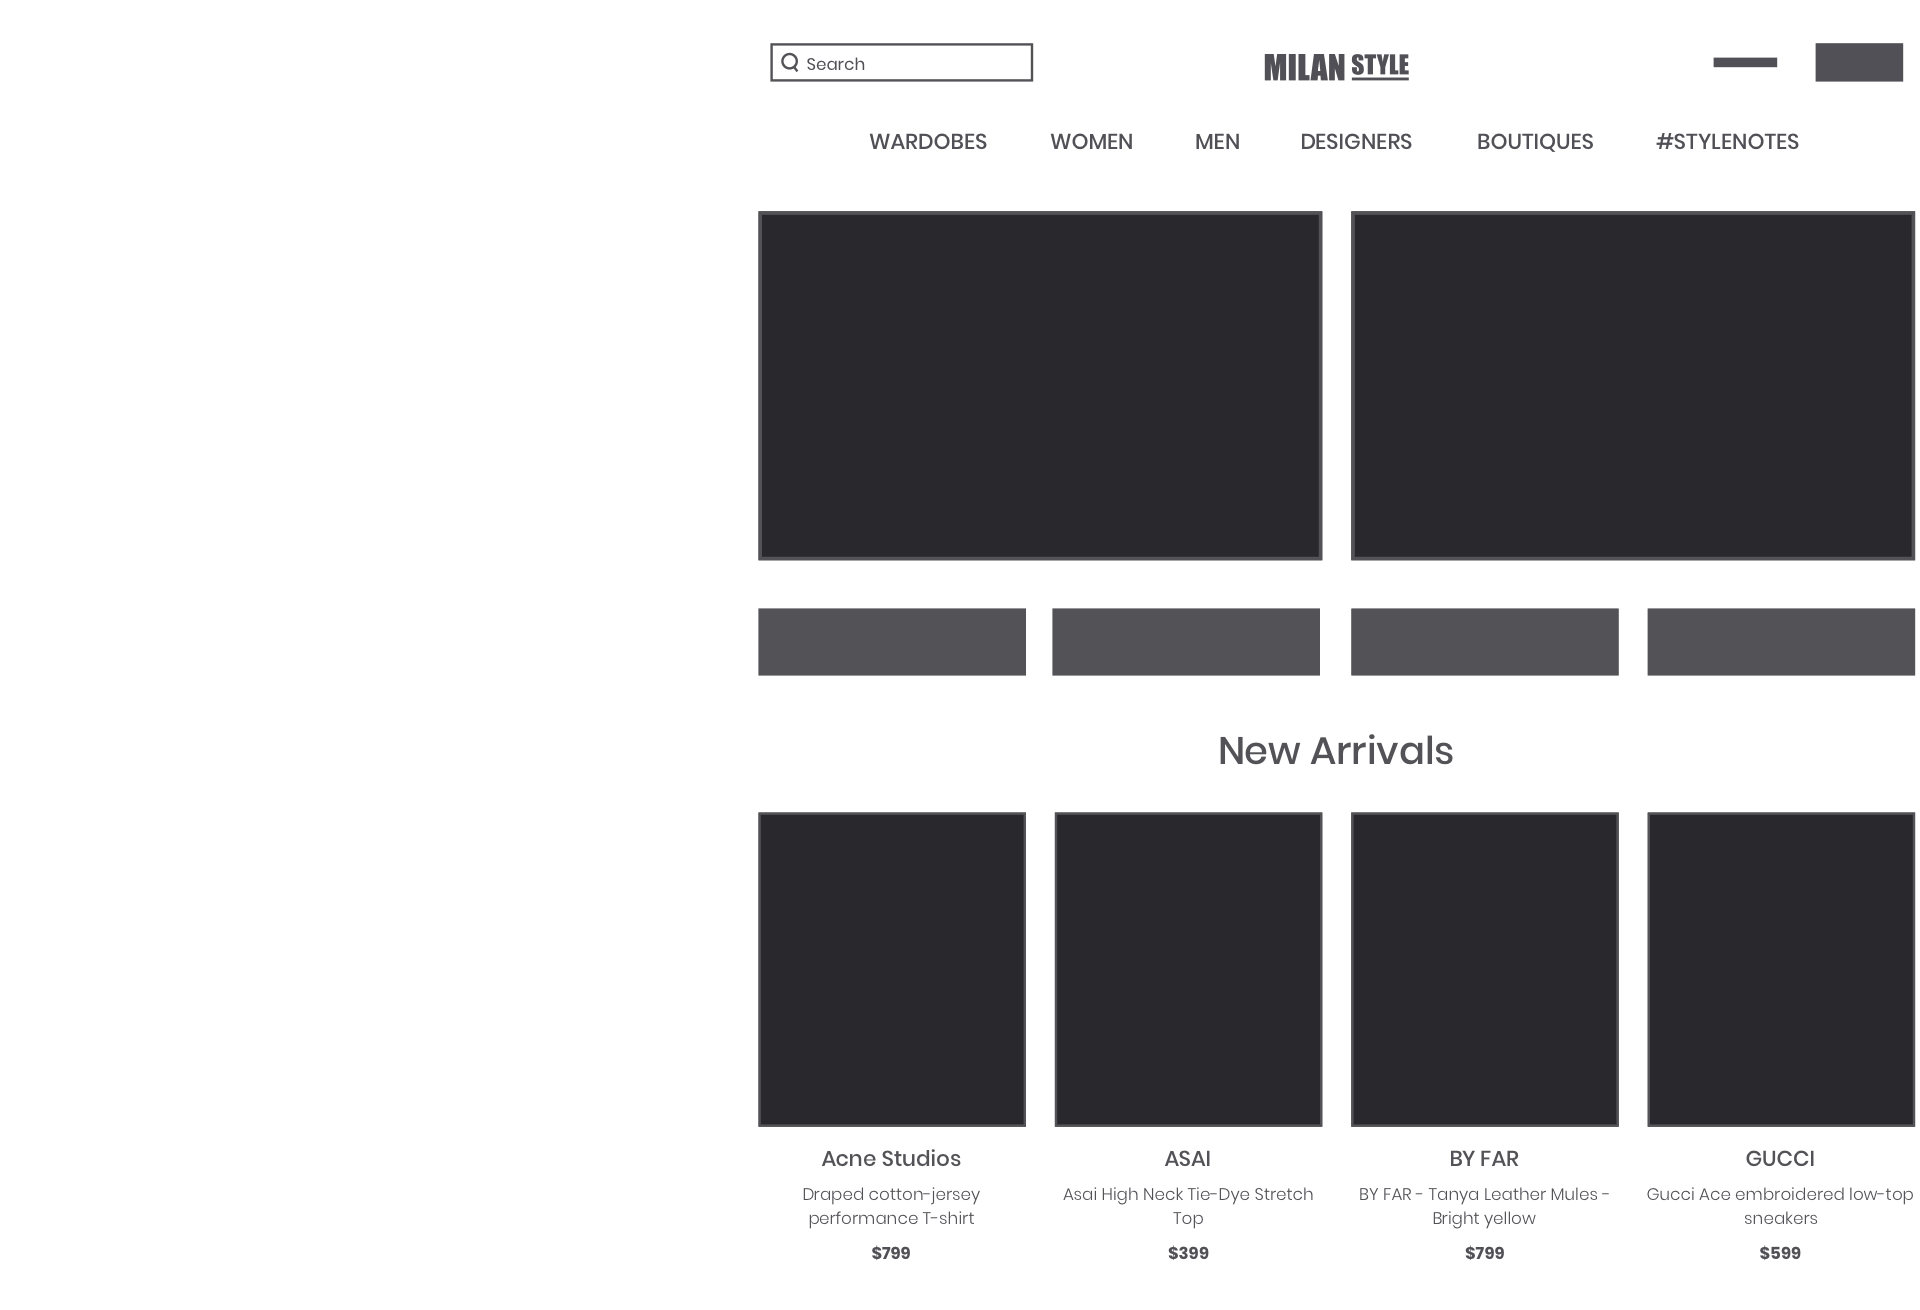Click the cart icon in header
Screen dimensions: 1920x1310
1854,64
